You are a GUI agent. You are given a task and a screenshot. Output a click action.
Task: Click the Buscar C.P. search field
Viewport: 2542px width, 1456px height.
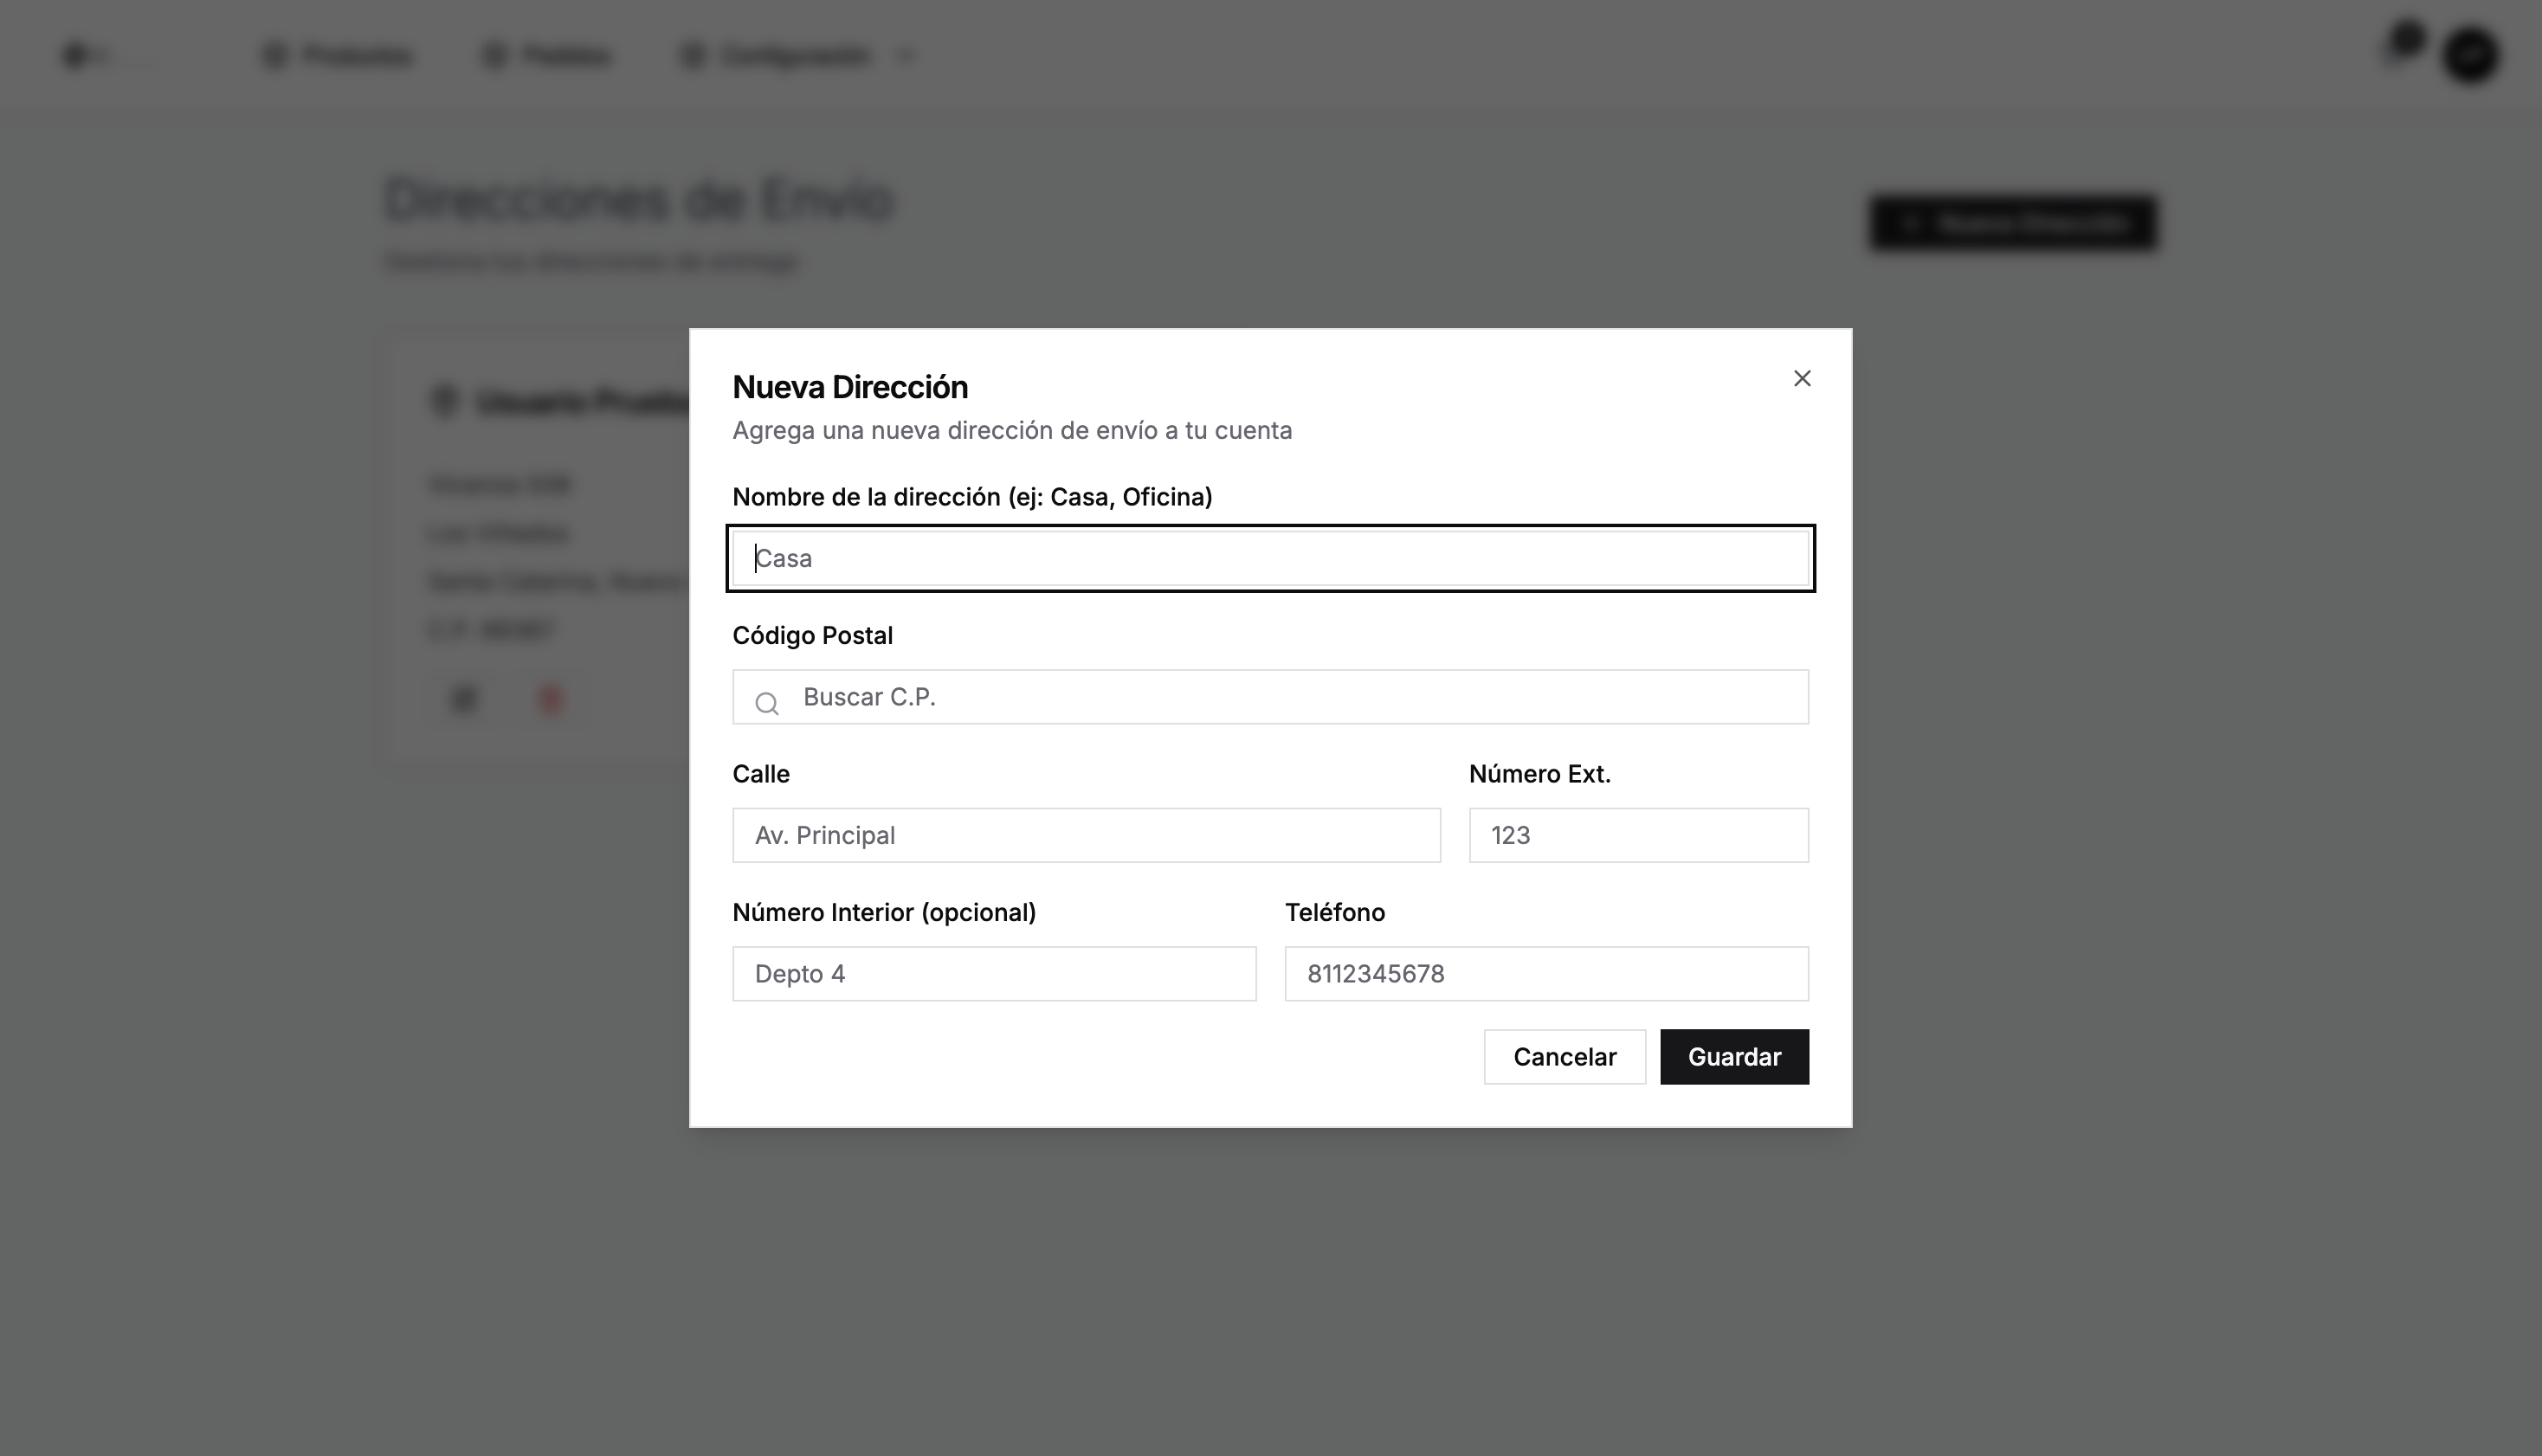click(1270, 697)
